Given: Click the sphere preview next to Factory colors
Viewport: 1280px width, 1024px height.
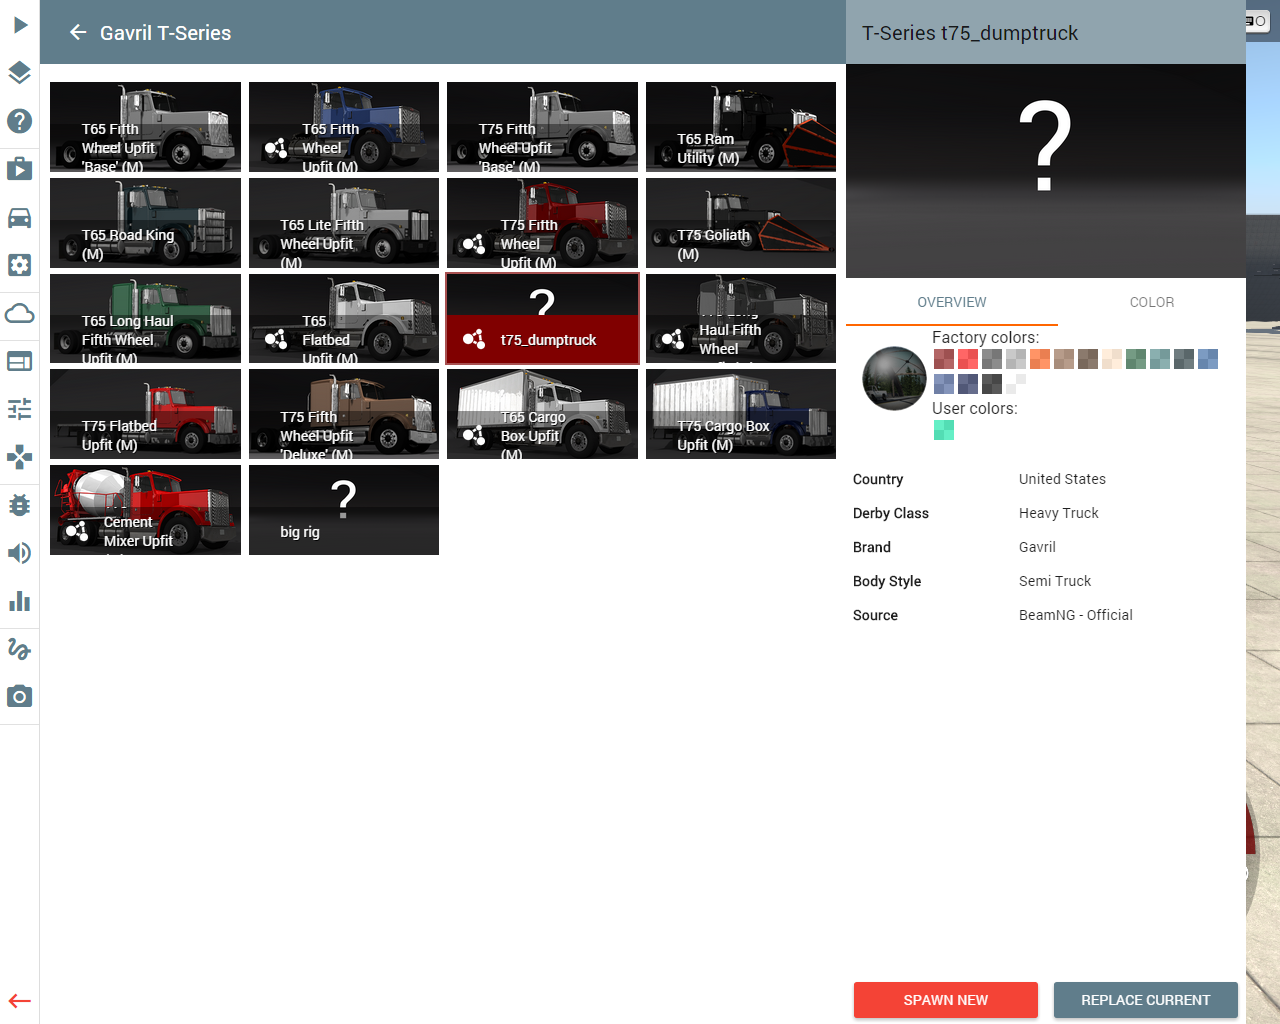Looking at the screenshot, I should (x=894, y=379).
